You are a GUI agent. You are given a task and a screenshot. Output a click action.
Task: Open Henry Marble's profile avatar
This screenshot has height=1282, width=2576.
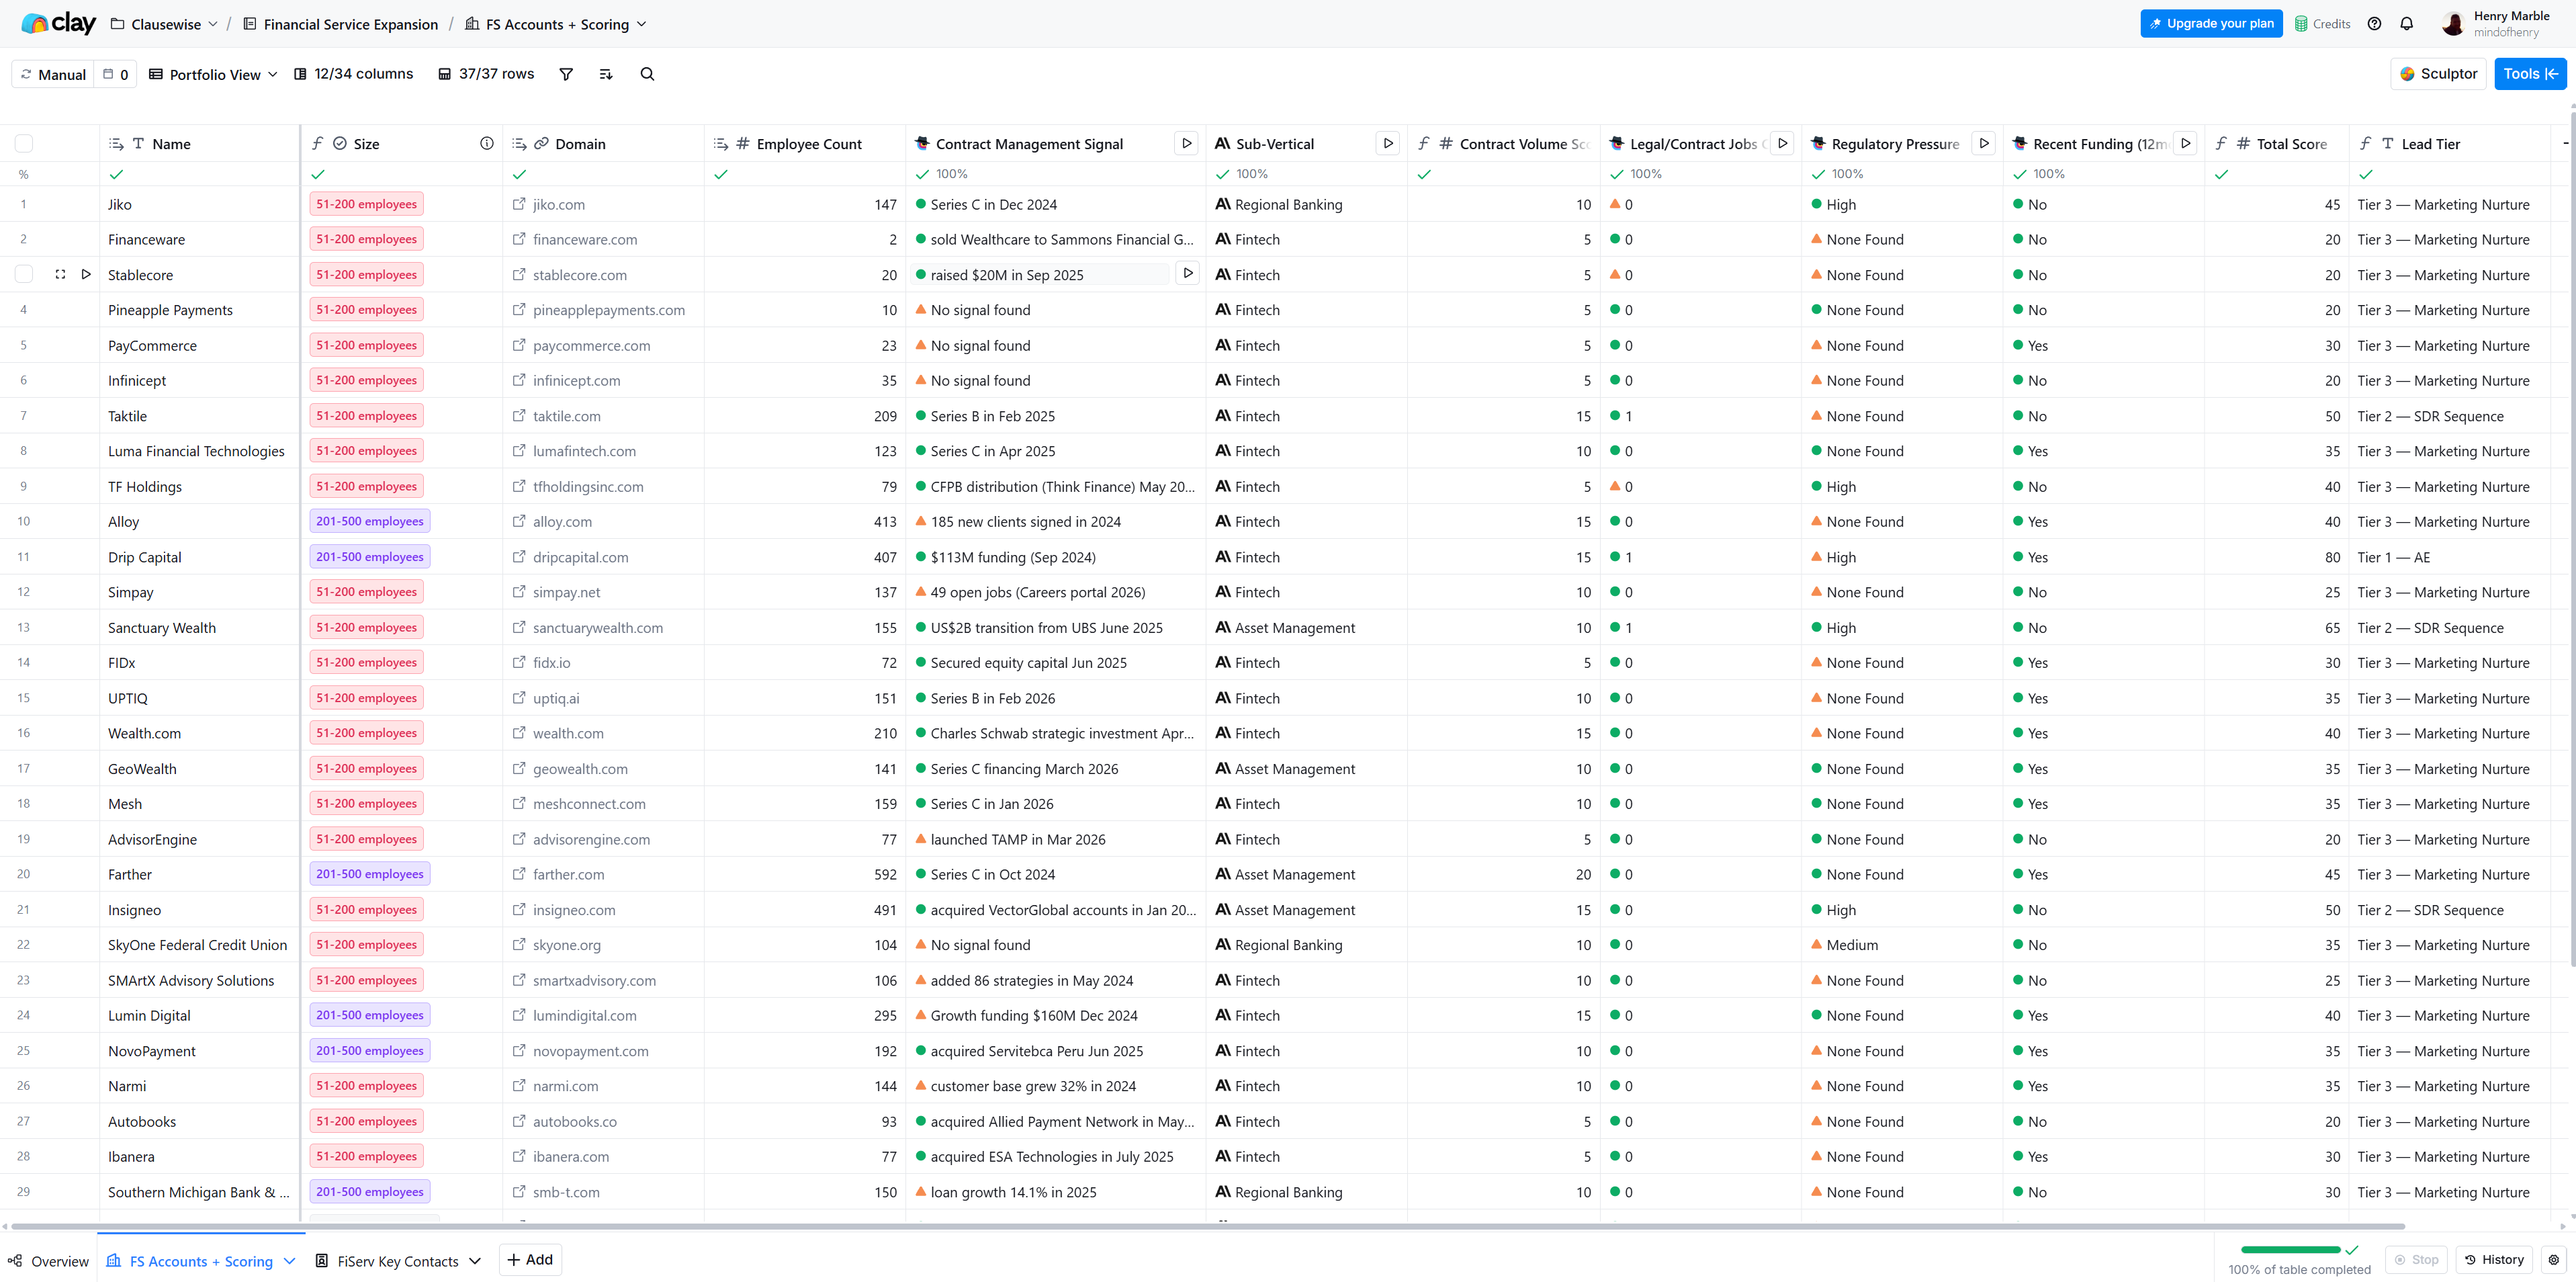pyautogui.click(x=2452, y=24)
